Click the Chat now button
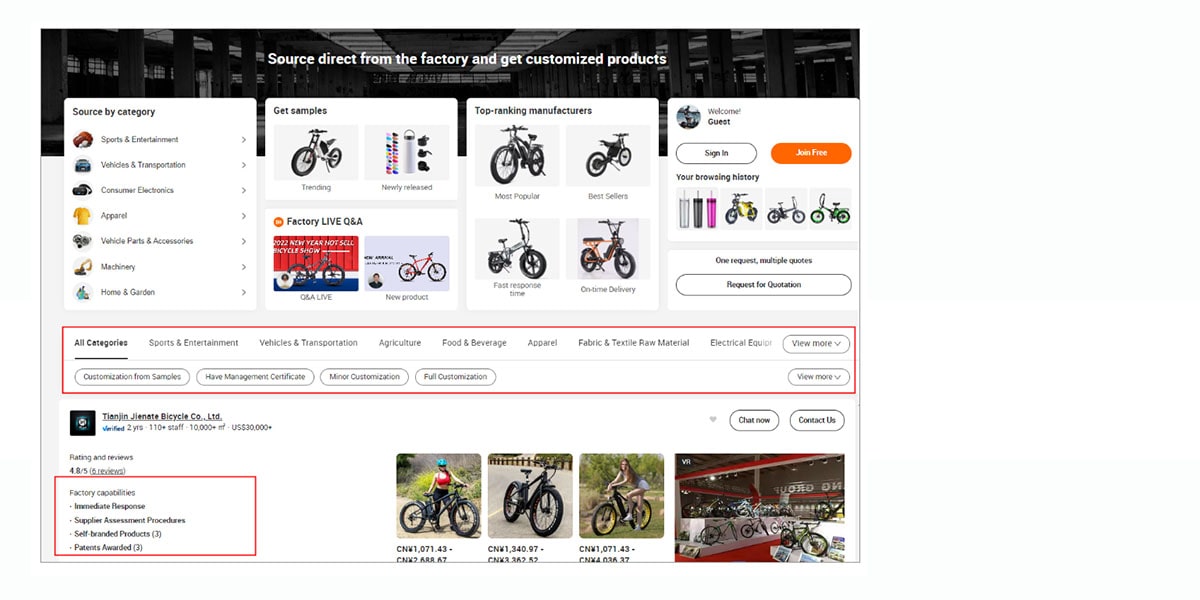Screen dimensions: 1200x600 pos(755,420)
